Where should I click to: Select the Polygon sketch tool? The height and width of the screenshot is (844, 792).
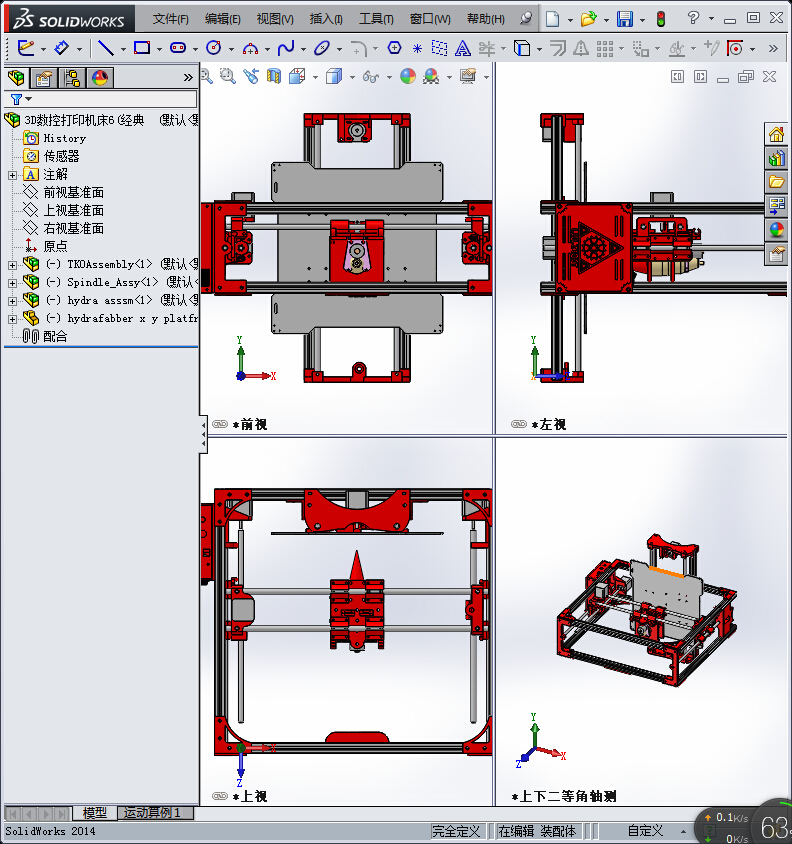coord(395,48)
